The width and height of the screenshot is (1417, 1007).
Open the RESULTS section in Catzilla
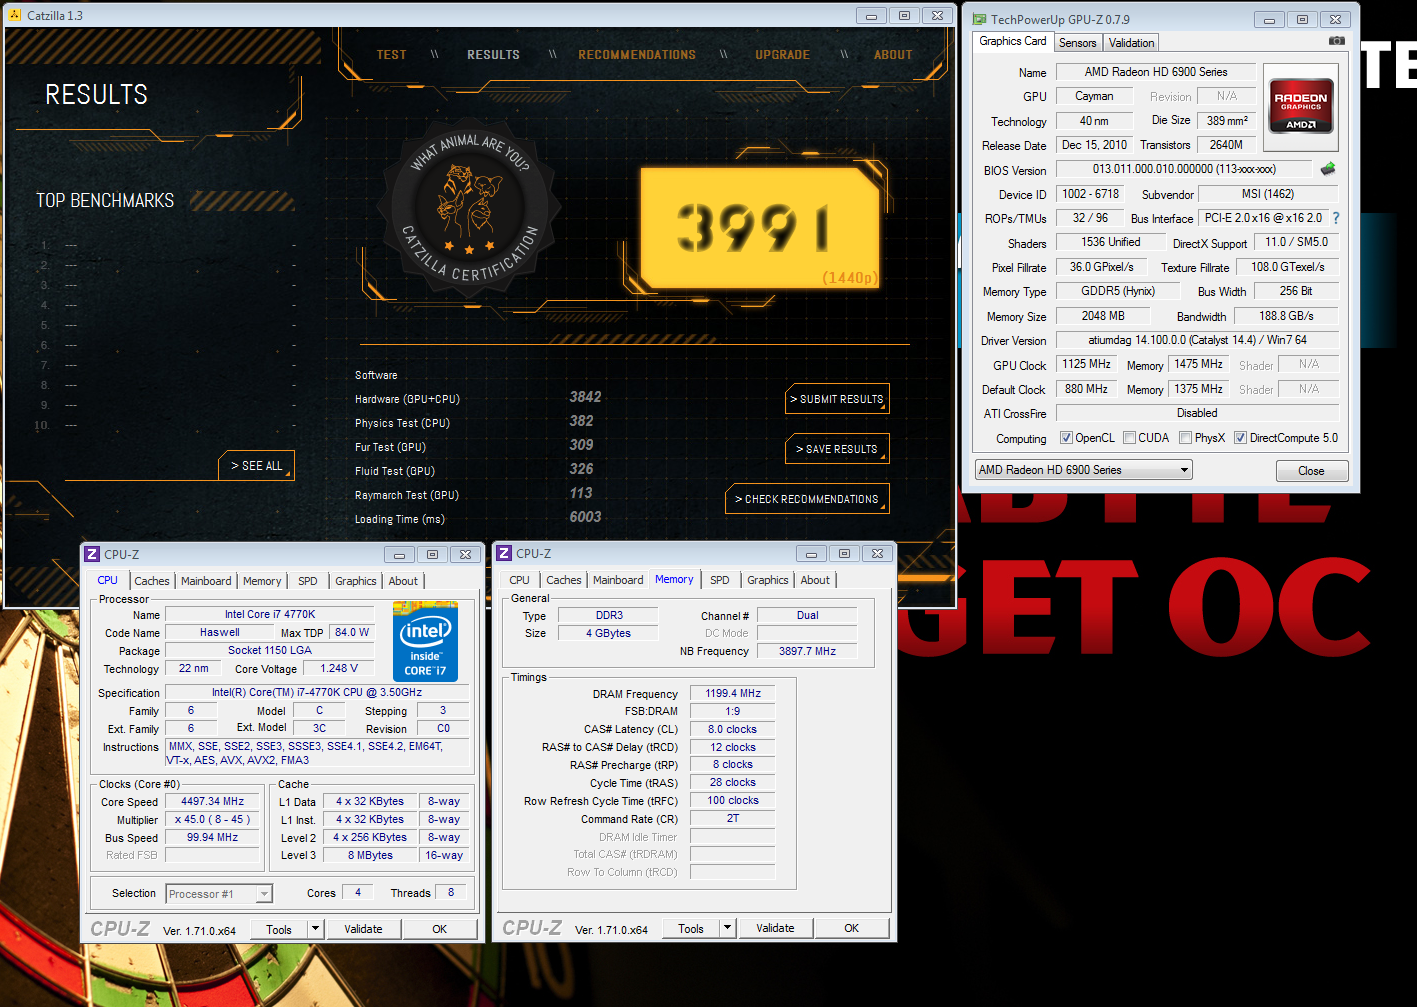tap(493, 55)
